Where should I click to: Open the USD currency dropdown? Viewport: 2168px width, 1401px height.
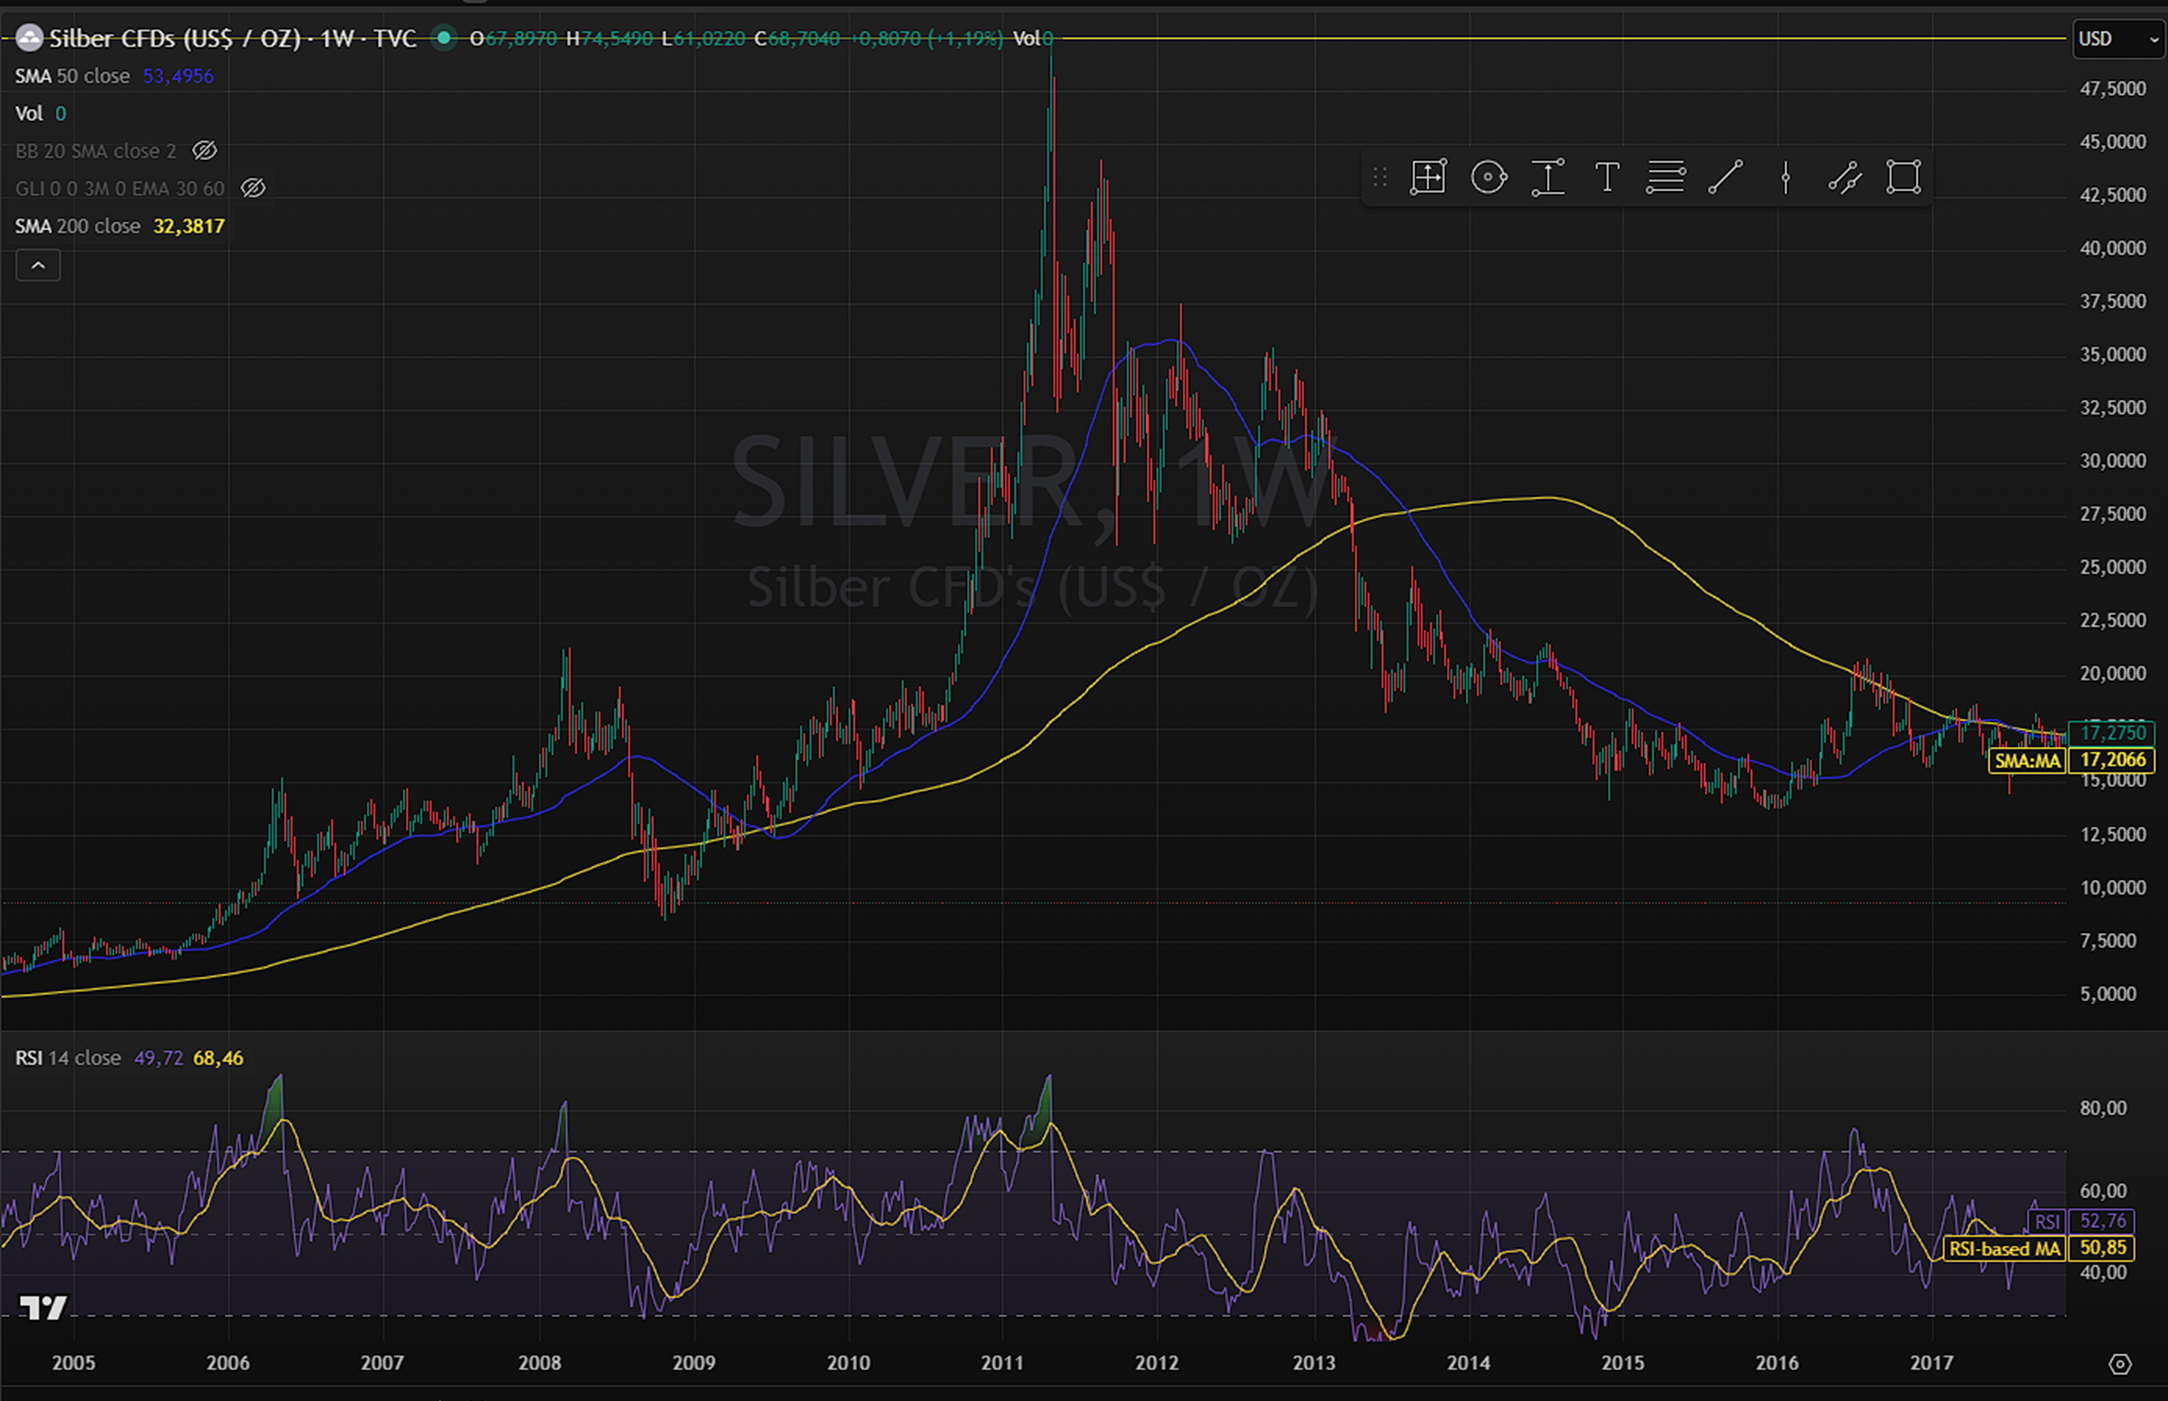2118,39
